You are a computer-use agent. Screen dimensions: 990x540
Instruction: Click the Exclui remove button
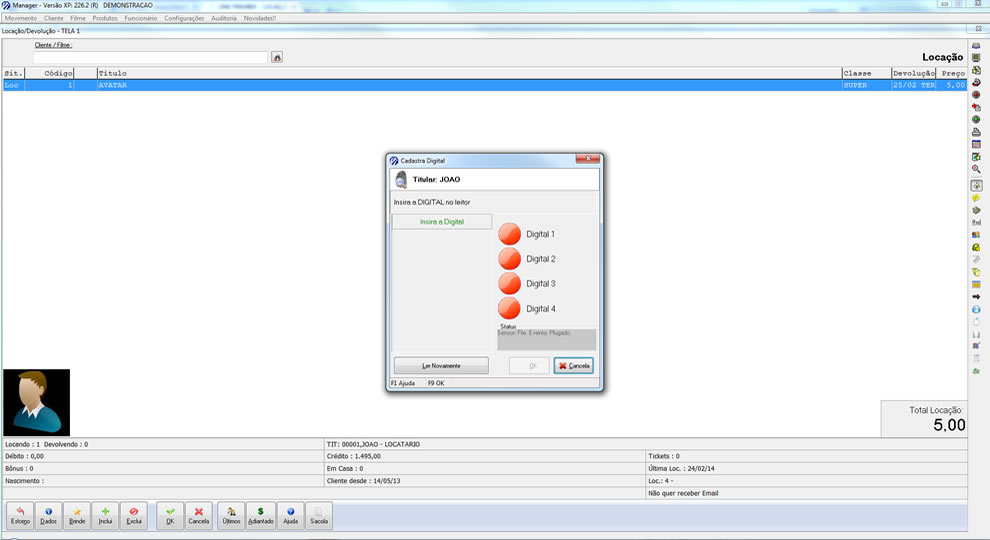[134, 515]
